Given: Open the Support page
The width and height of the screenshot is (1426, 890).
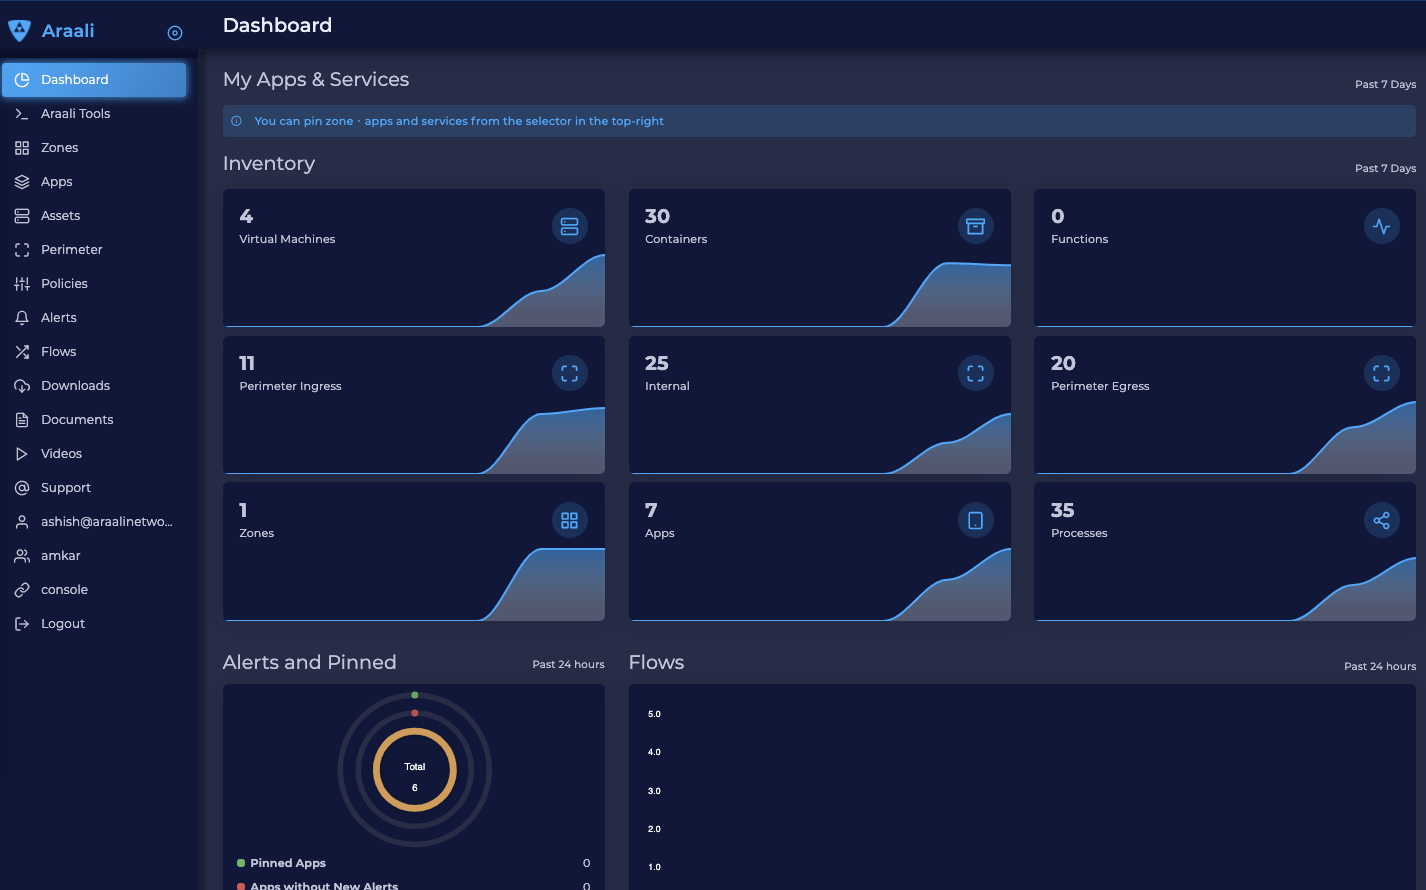Looking at the screenshot, I should coord(94,488).
